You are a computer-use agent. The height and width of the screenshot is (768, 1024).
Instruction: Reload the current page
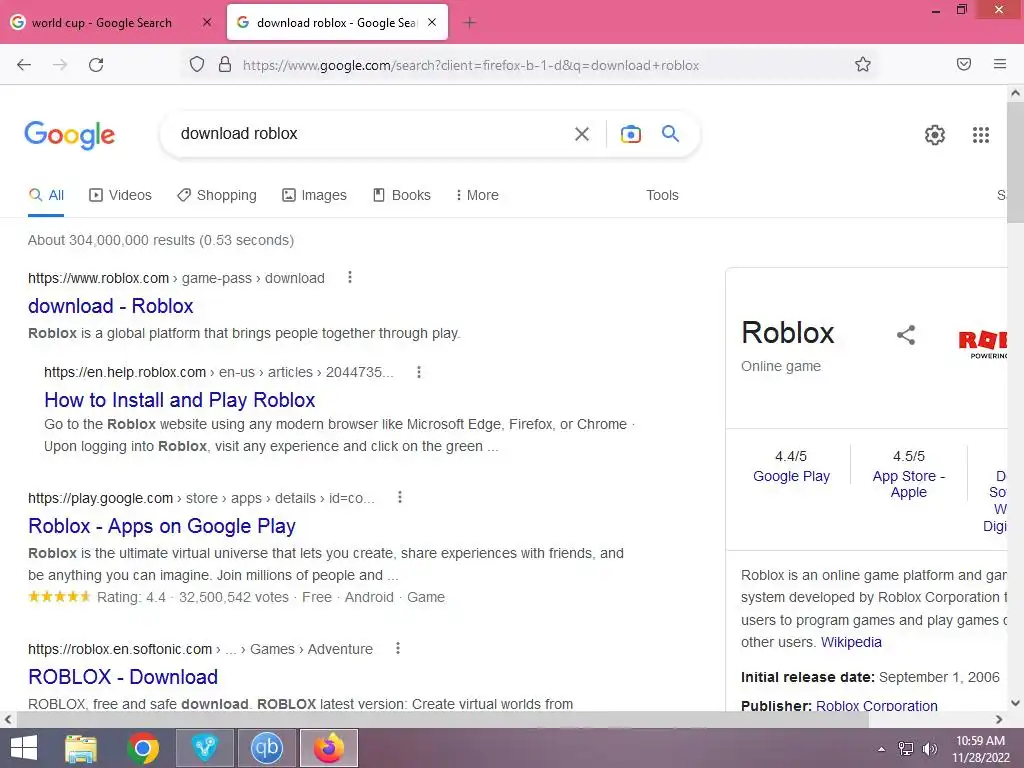[96, 65]
